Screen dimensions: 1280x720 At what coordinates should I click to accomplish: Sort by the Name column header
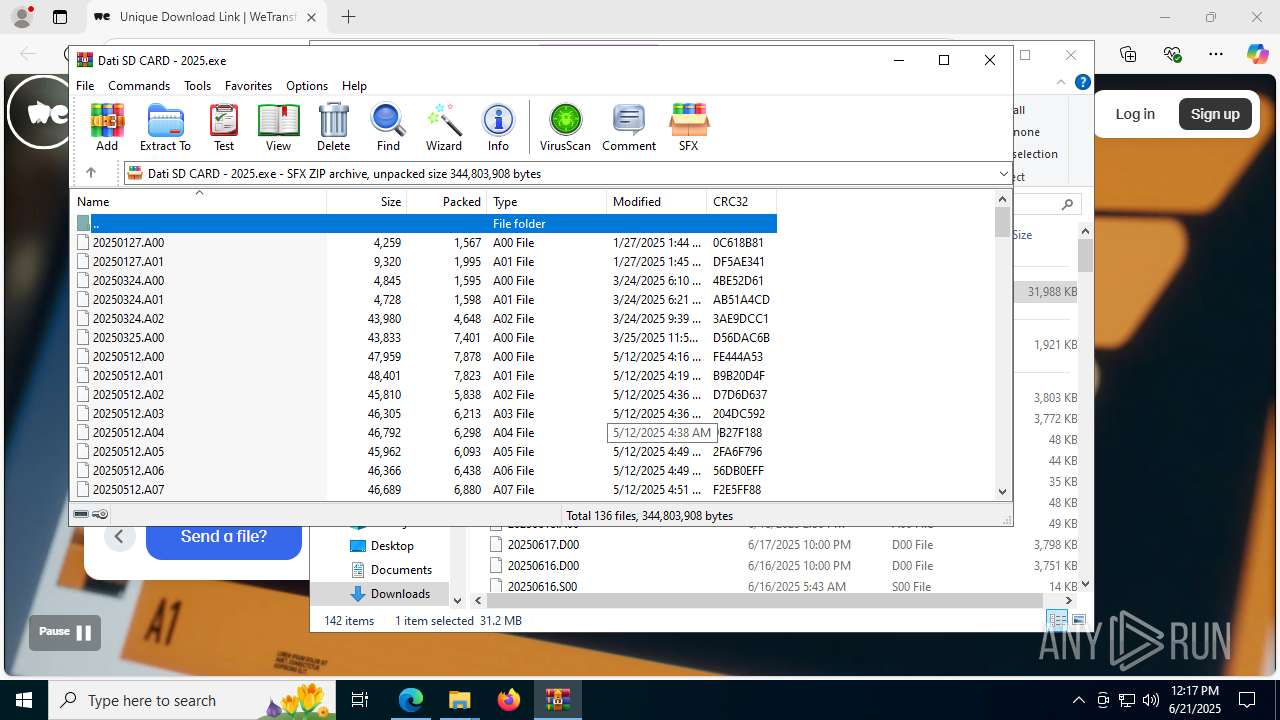(x=199, y=201)
